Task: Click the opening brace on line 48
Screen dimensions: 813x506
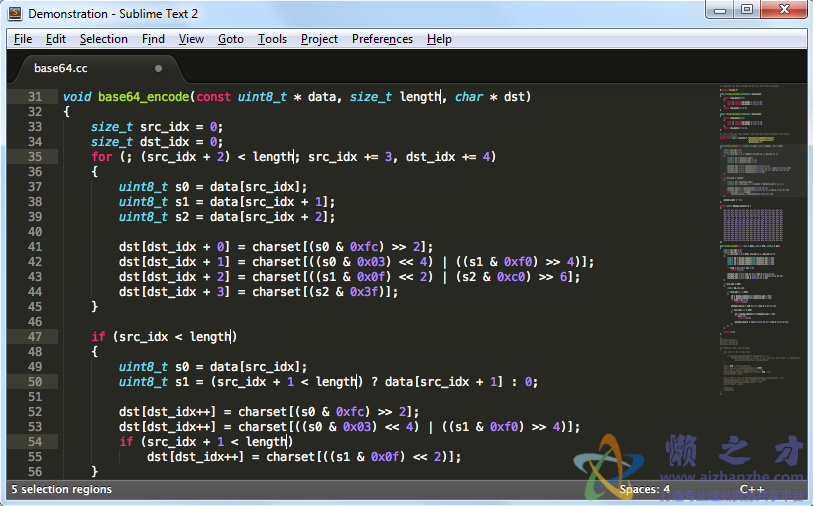Action: [x=94, y=352]
